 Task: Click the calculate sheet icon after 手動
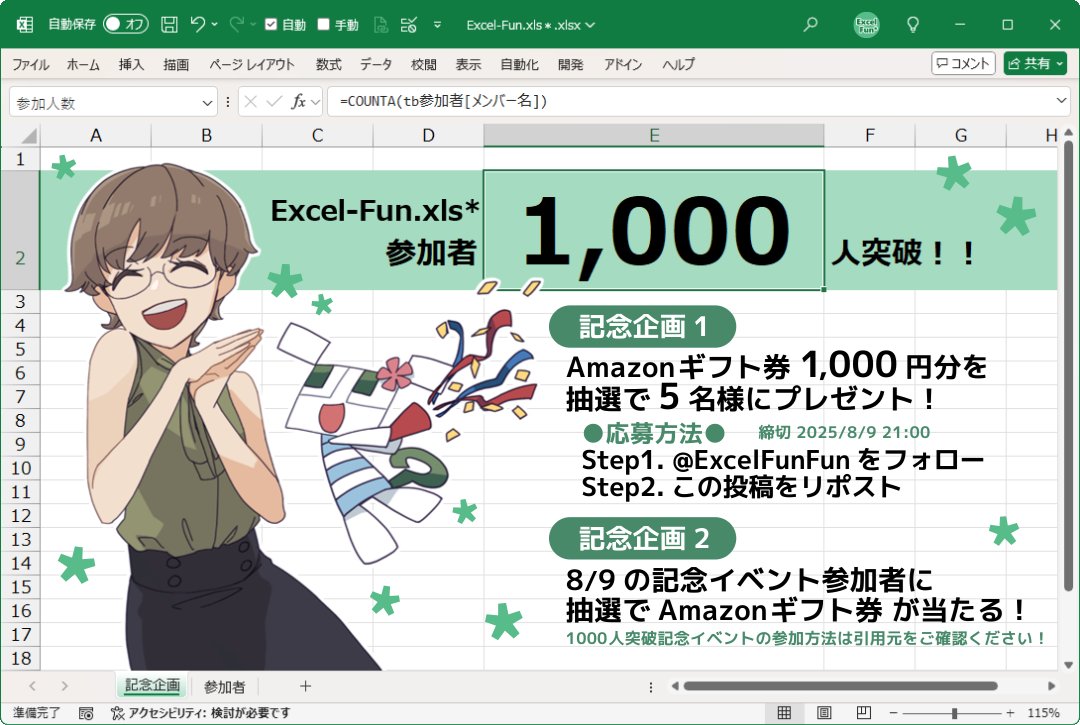381,25
